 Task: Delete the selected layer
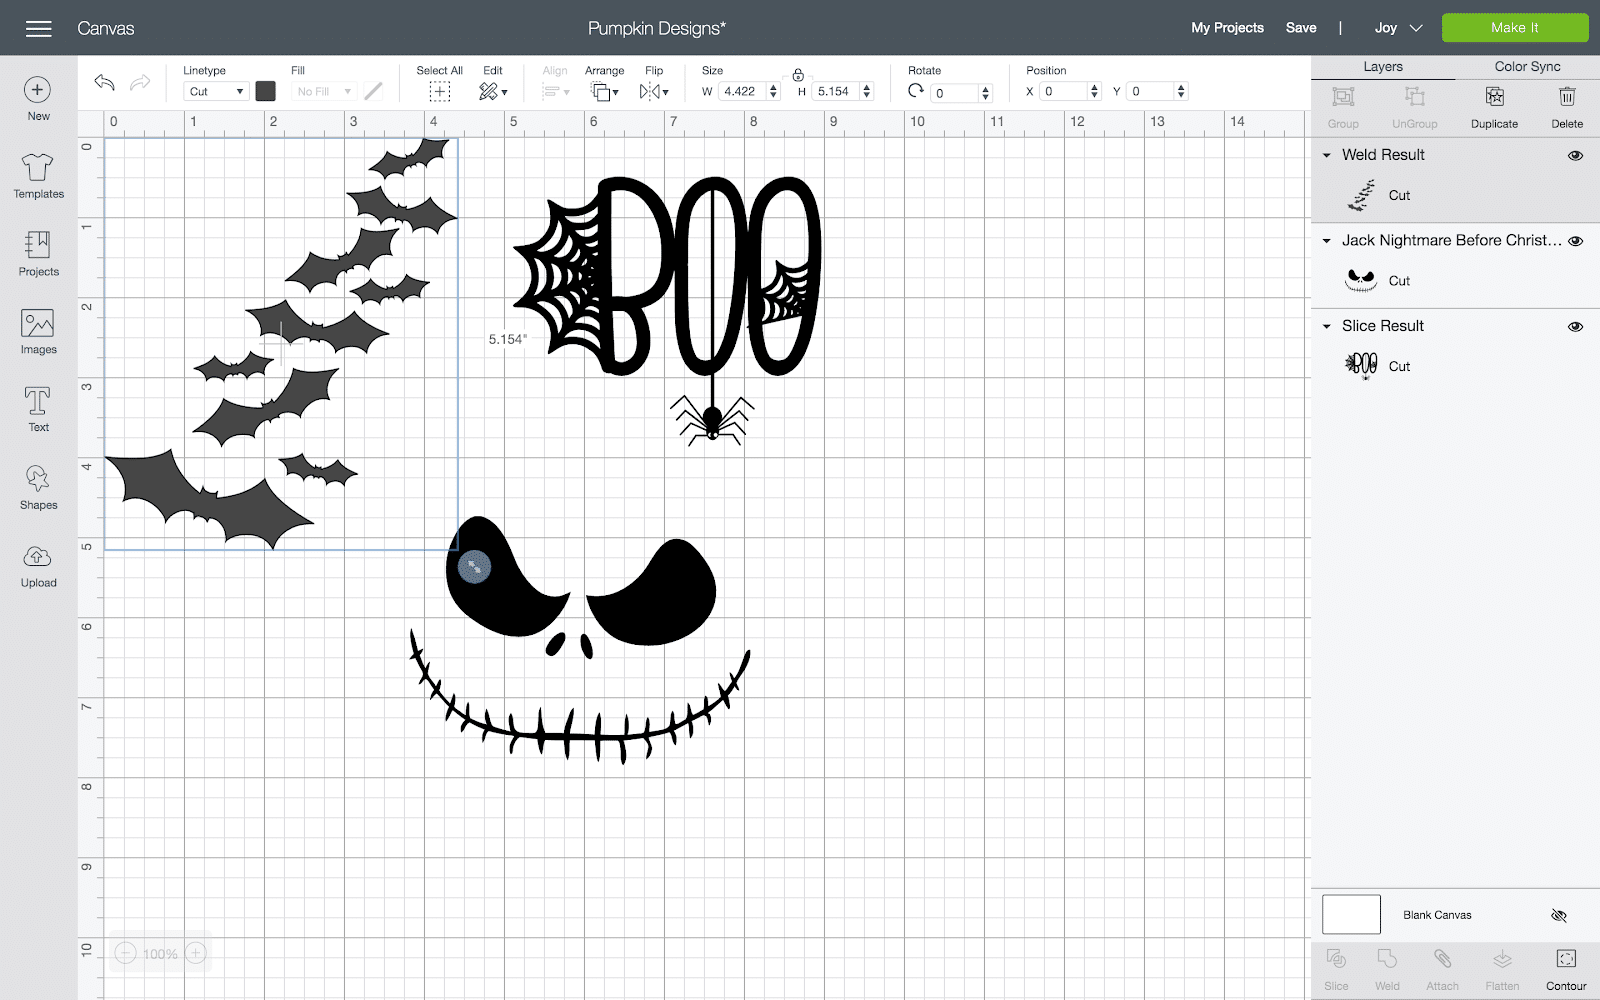(x=1567, y=108)
